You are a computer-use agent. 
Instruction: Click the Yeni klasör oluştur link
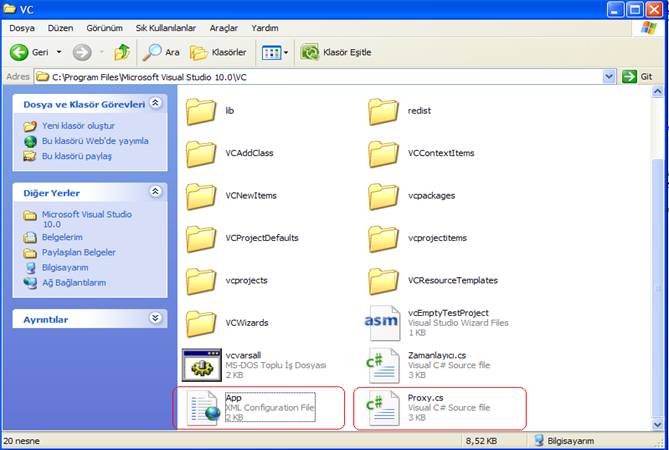click(76, 126)
